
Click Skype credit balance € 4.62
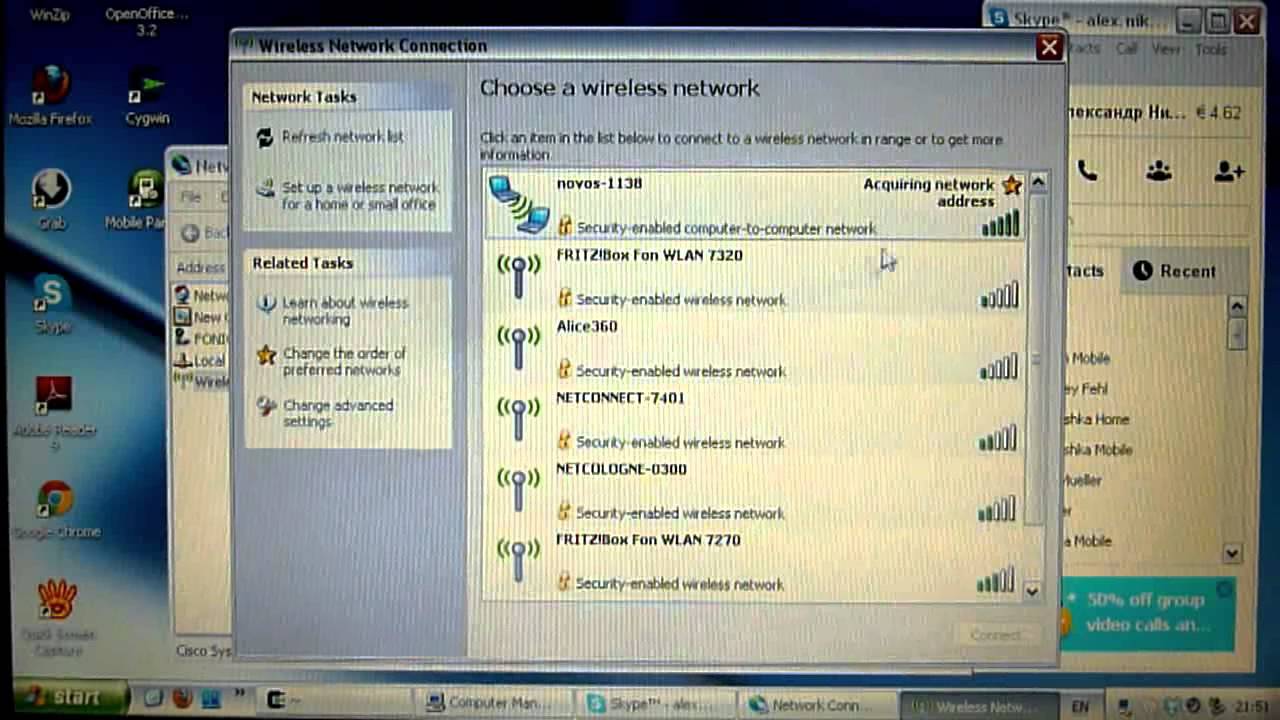coord(1218,113)
